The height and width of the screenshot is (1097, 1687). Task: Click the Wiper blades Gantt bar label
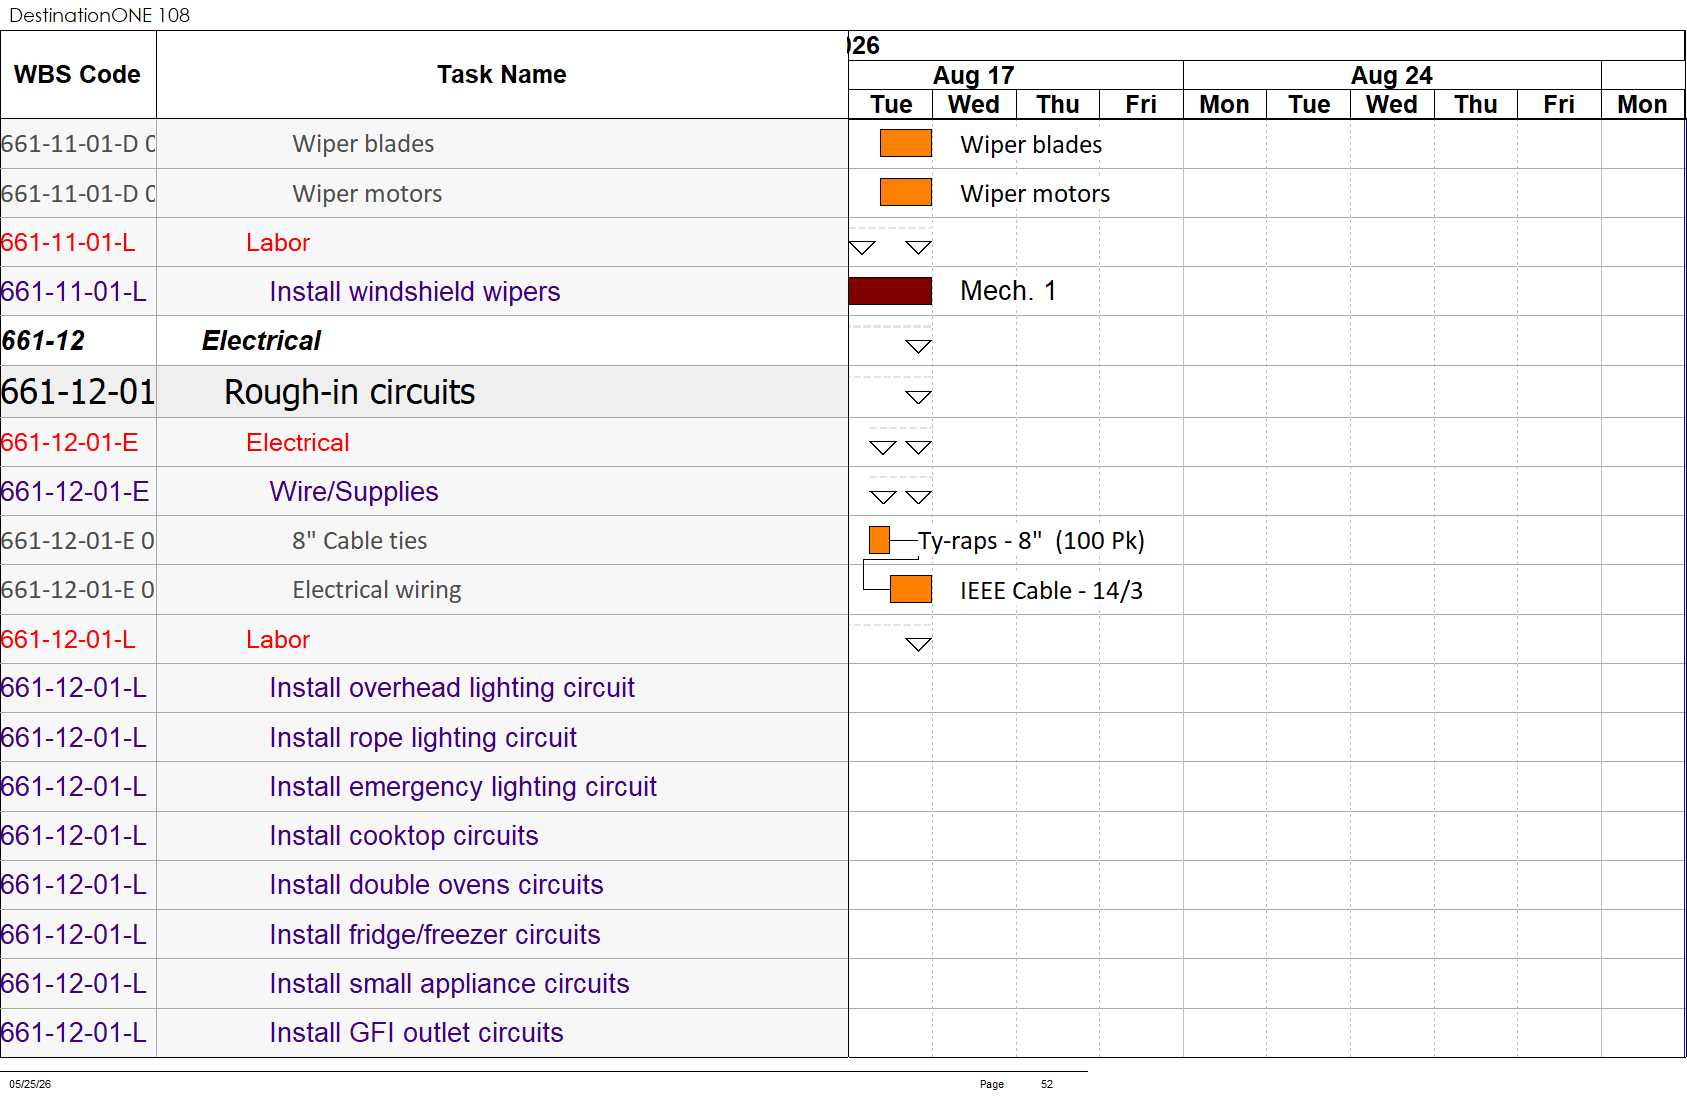(x=1031, y=145)
